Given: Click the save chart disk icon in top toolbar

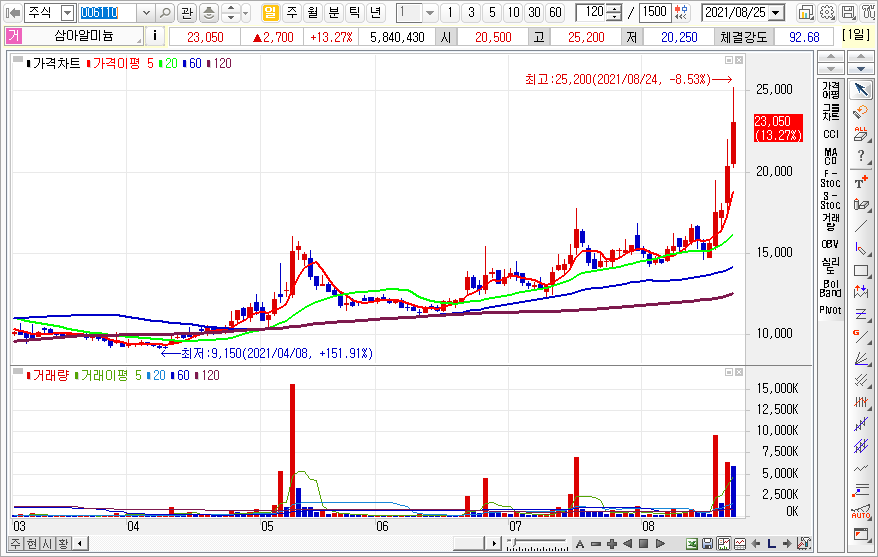Looking at the screenshot, I should coord(848,12).
